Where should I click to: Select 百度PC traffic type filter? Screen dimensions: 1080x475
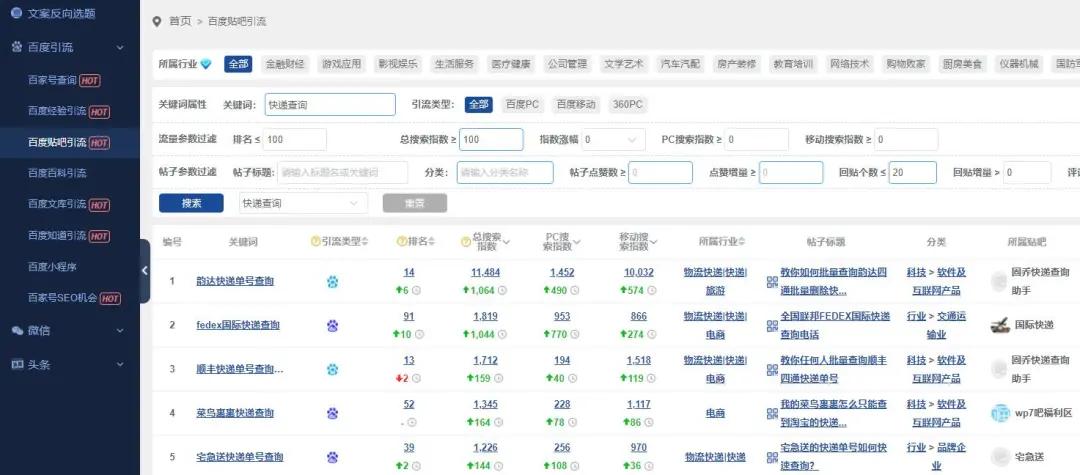pyautogui.click(x=522, y=104)
